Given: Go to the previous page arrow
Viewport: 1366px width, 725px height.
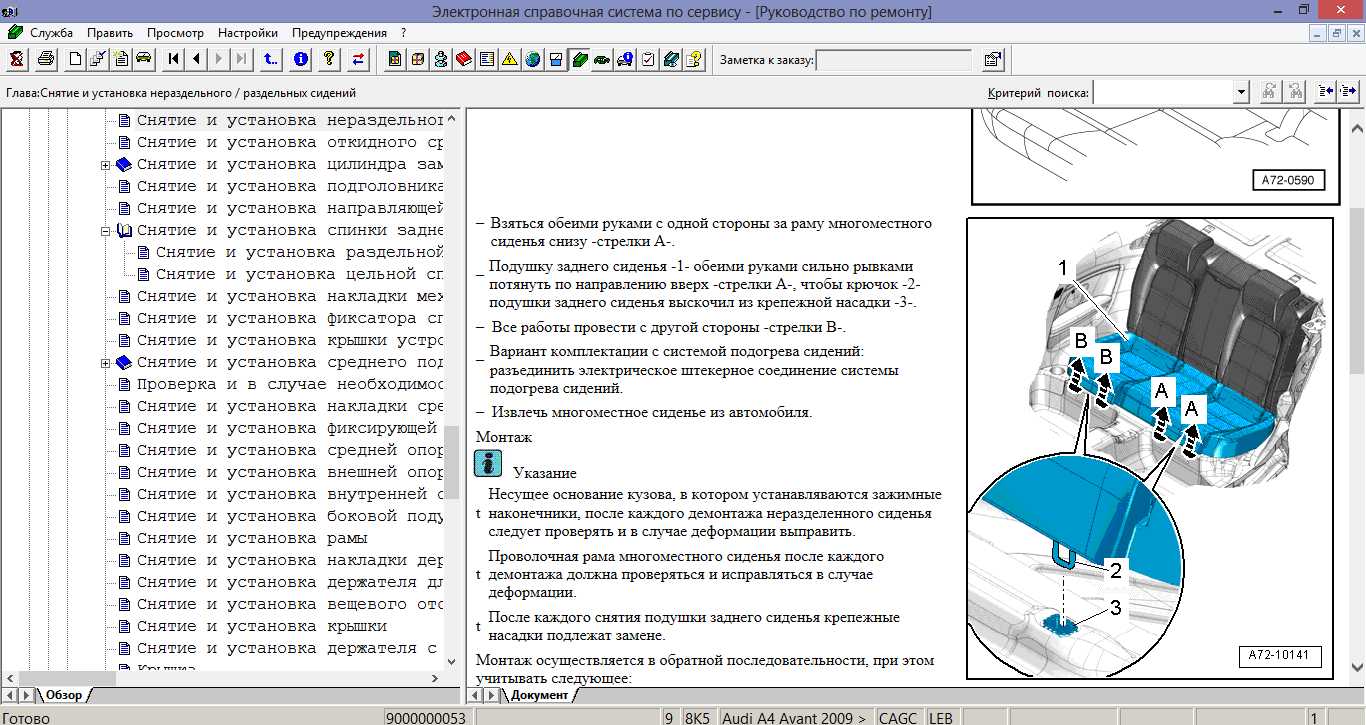Looking at the screenshot, I should 197,59.
